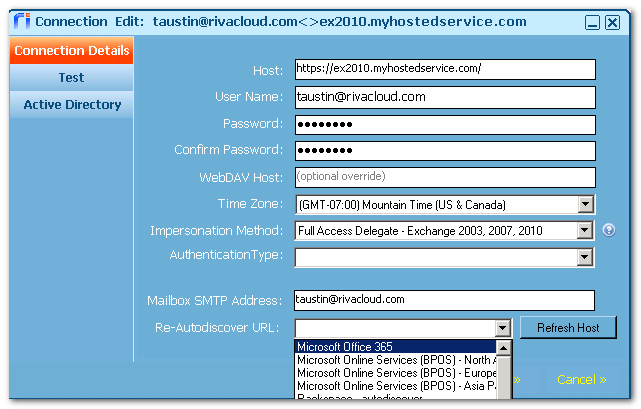Select the Connection Details tab

tap(72, 50)
